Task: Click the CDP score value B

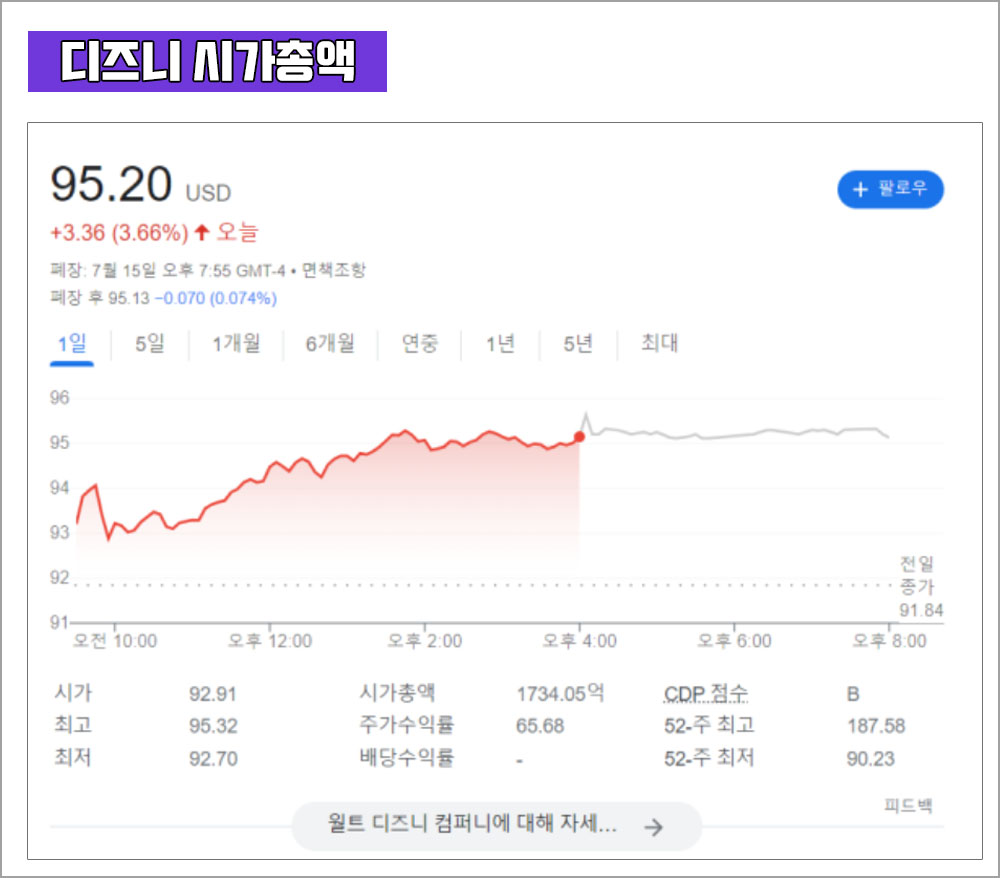Action: click(x=853, y=694)
